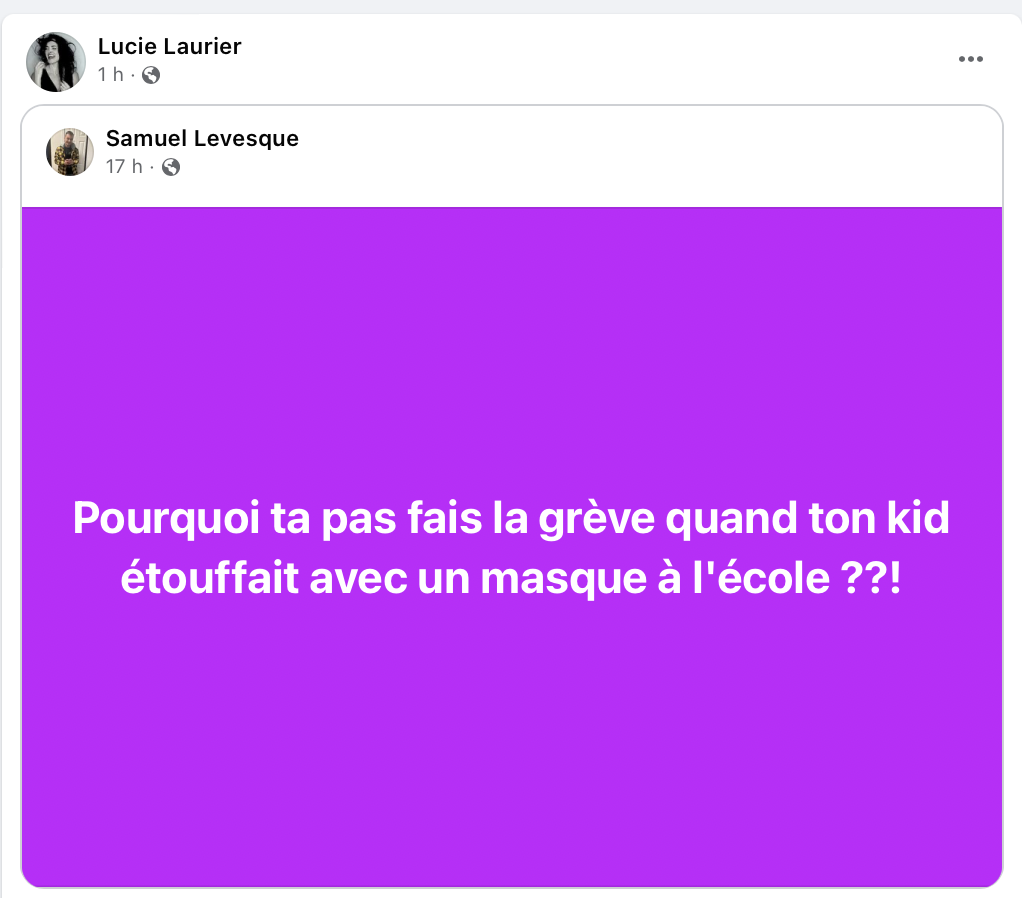The image size is (1022, 898).
Task: Click the Public globe icon beside 17 h
Action: coord(171,167)
